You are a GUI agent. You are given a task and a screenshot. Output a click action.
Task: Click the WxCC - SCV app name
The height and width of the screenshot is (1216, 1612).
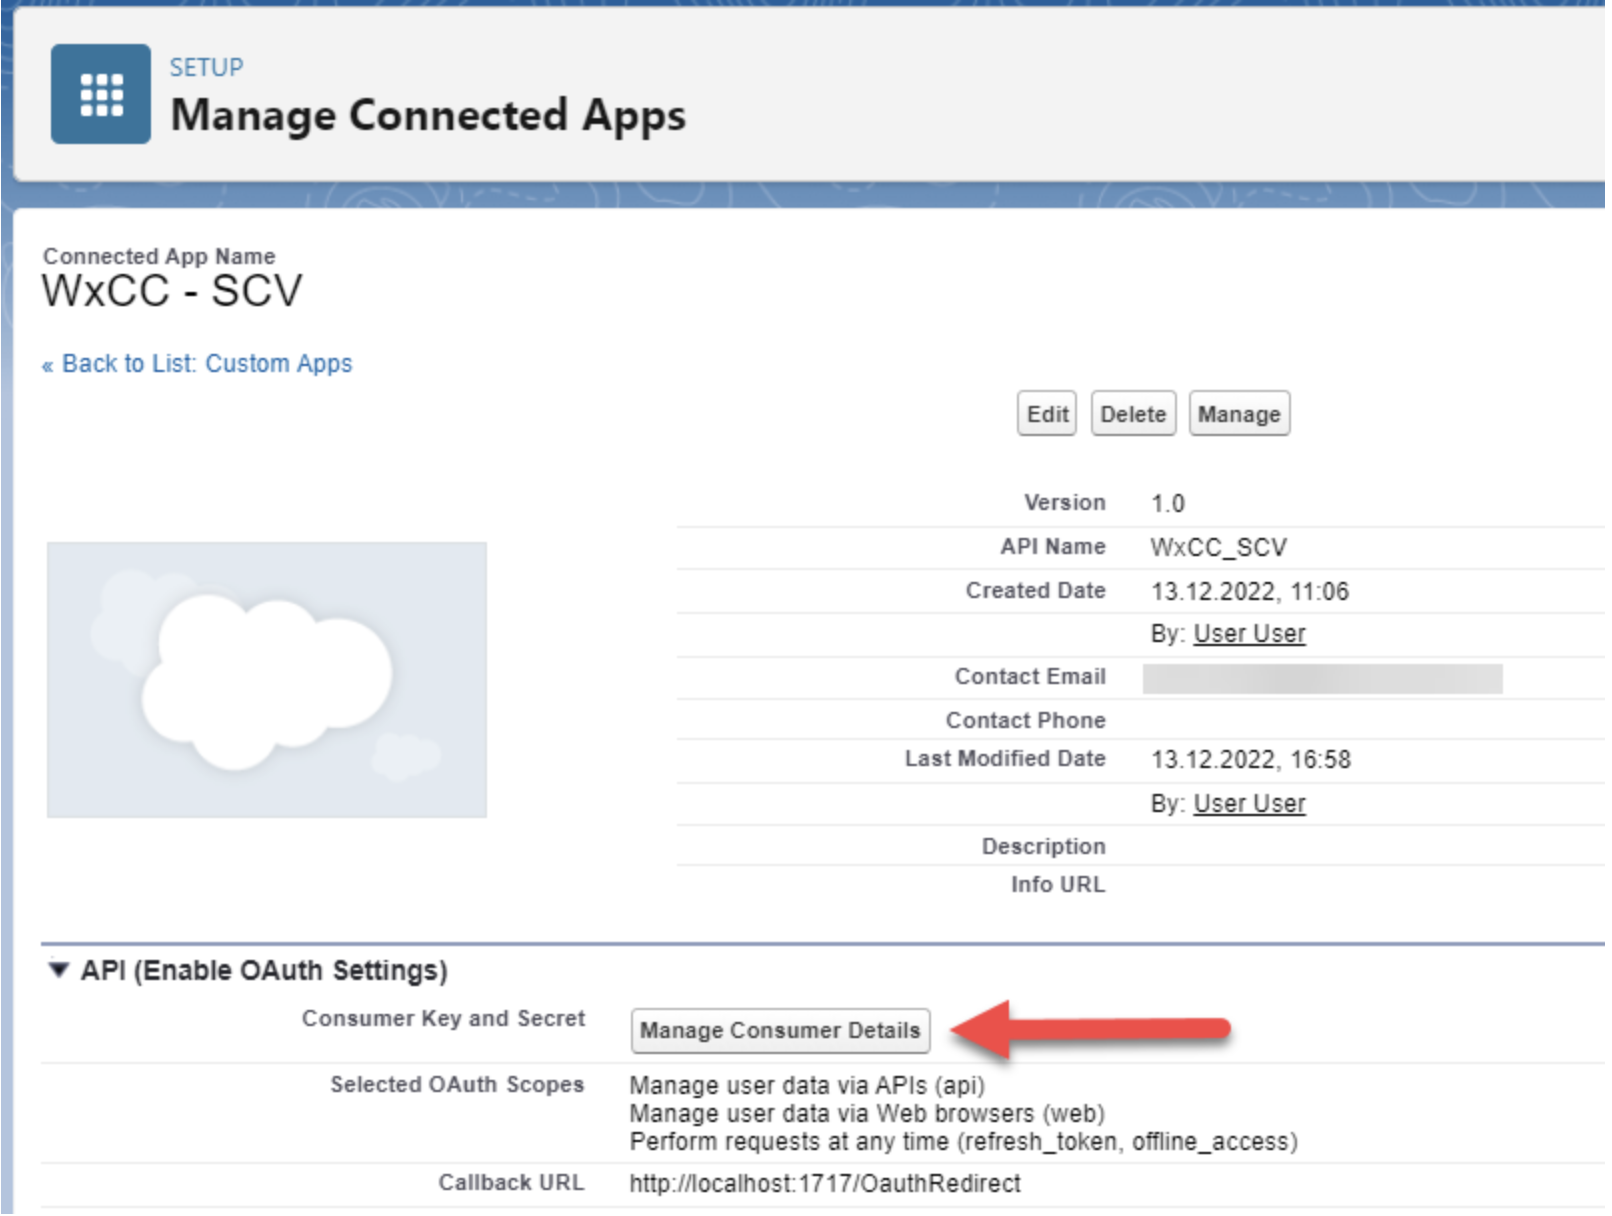click(172, 292)
